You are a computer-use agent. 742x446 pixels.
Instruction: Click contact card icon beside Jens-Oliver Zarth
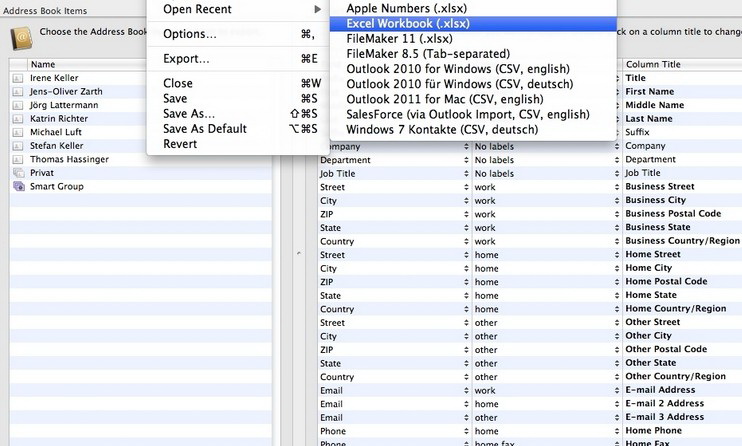pos(18,92)
